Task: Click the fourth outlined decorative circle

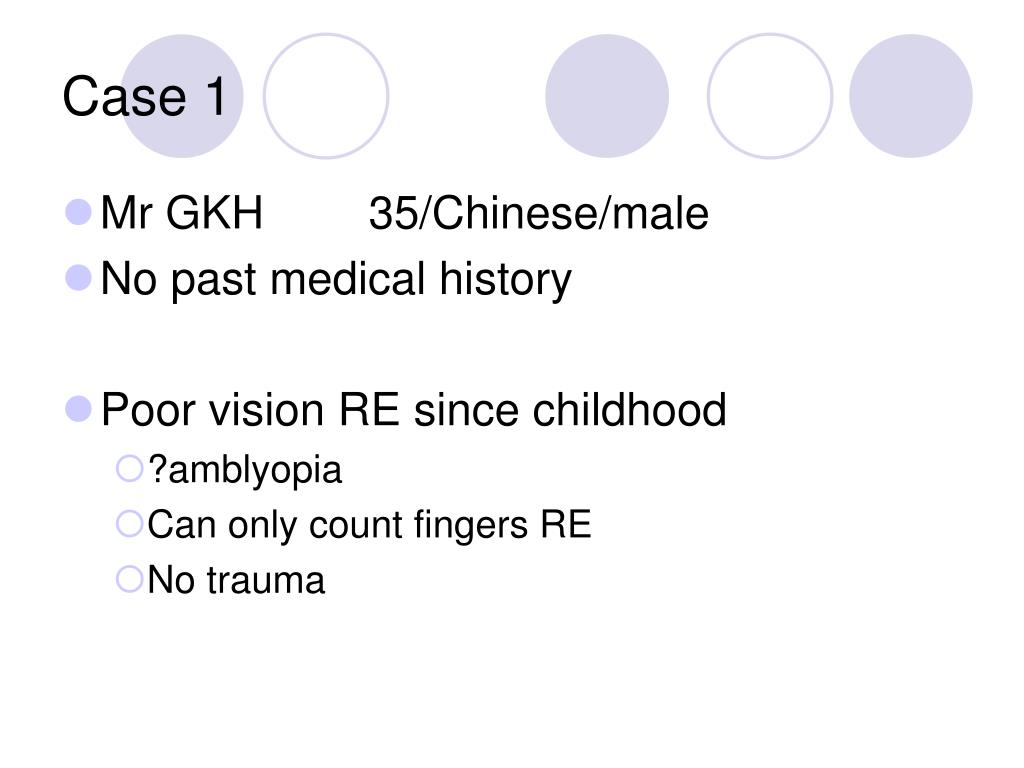Action: tap(770, 96)
